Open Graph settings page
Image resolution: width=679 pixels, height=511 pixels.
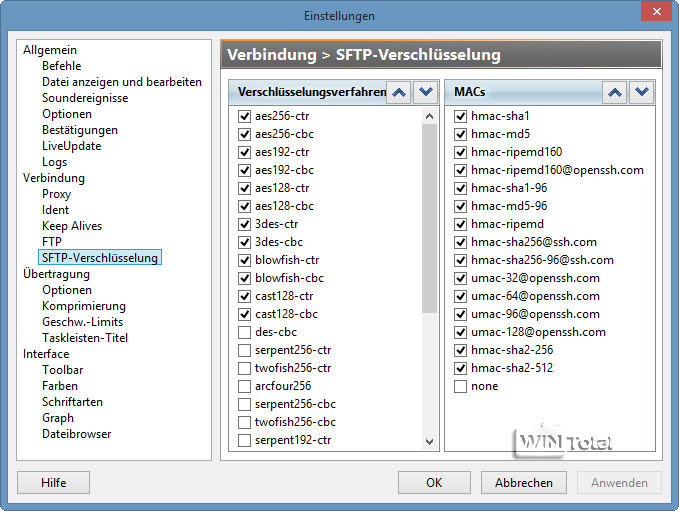(x=58, y=418)
